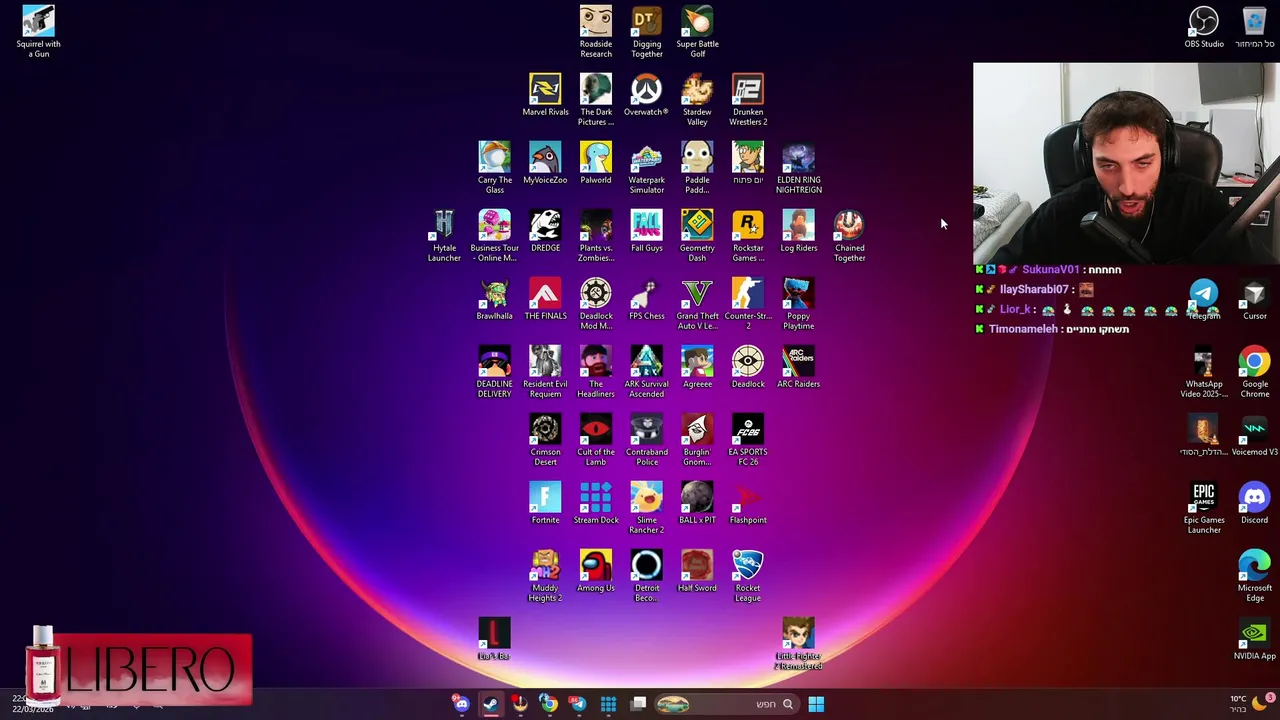Launch Slime Rancher 2 icon
Image resolution: width=1280 pixels, height=720 pixels.
click(647, 507)
